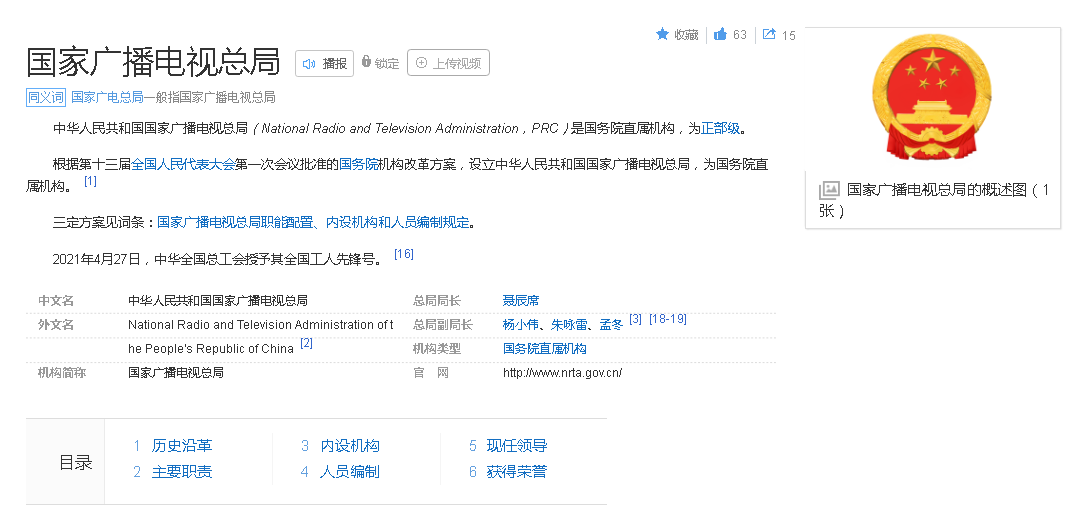Click reference [2] footnote
Screen dimensions: 1076x517
[x=307, y=343]
